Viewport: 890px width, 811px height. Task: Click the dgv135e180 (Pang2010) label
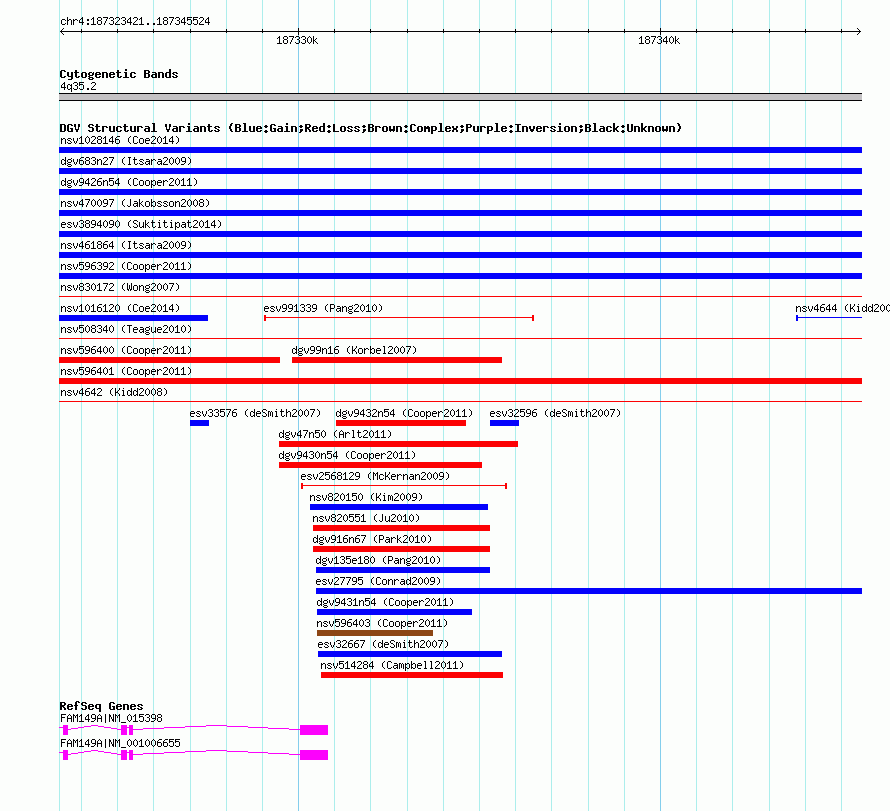coord(378,560)
